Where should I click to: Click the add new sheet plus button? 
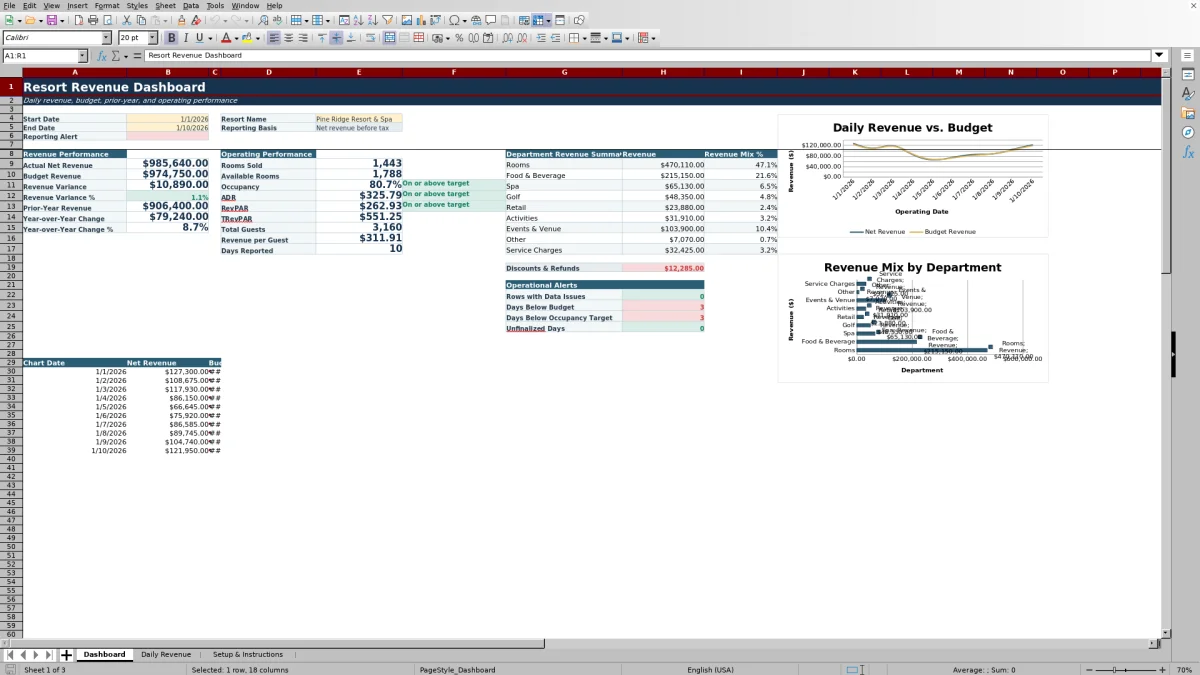pyautogui.click(x=66, y=655)
